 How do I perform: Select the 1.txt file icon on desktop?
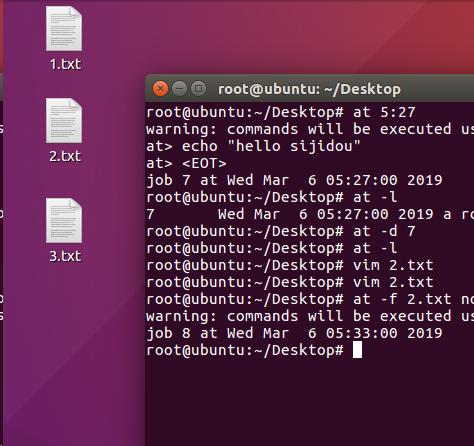pyautogui.click(x=64, y=29)
